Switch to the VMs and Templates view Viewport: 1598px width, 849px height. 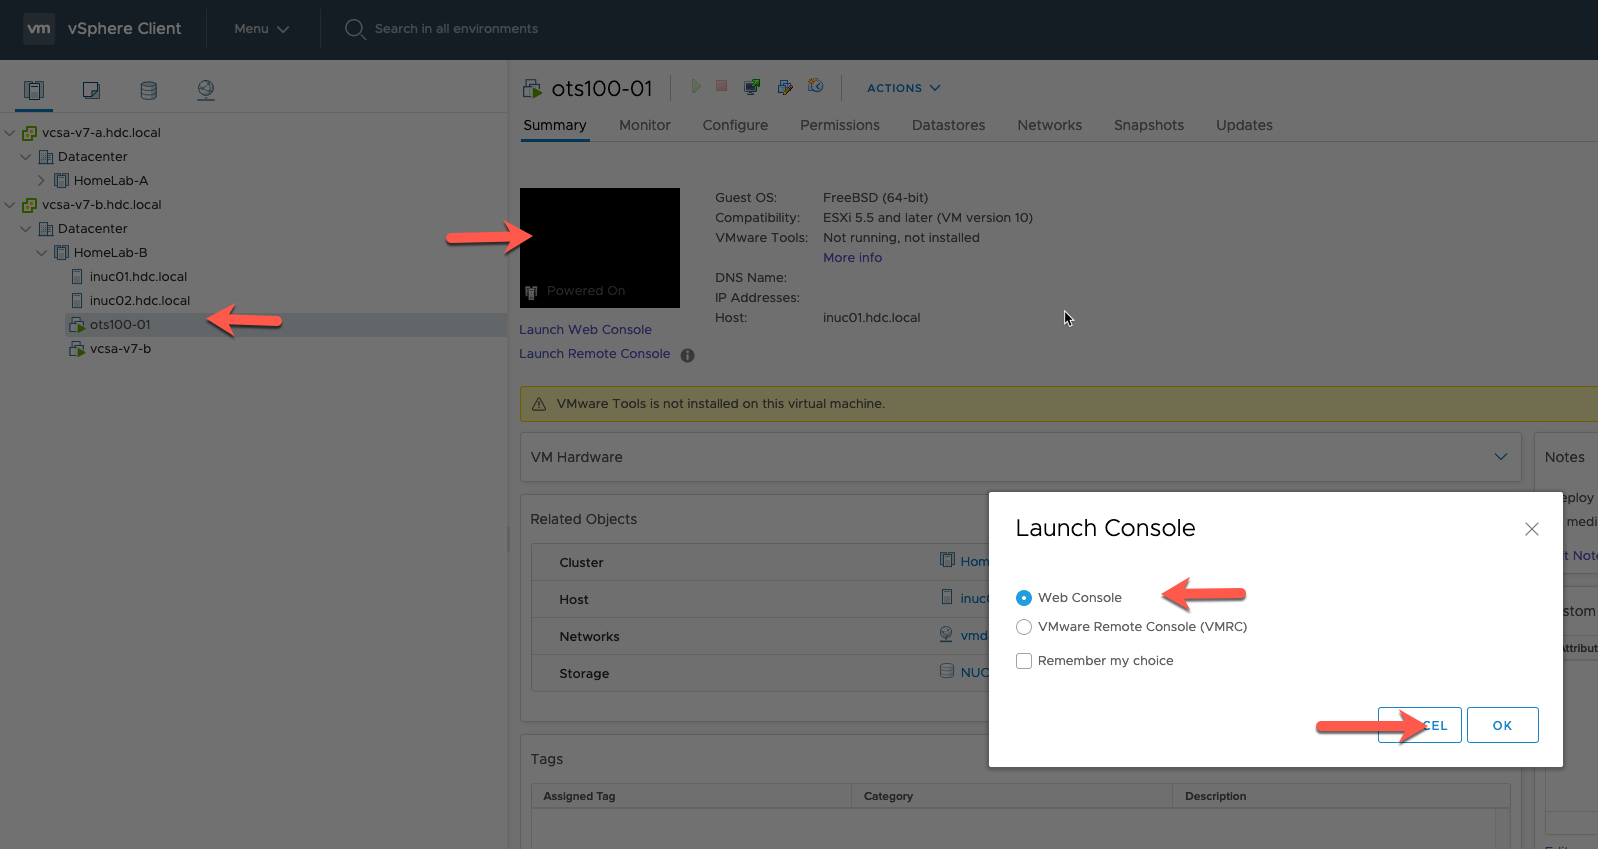pos(91,90)
